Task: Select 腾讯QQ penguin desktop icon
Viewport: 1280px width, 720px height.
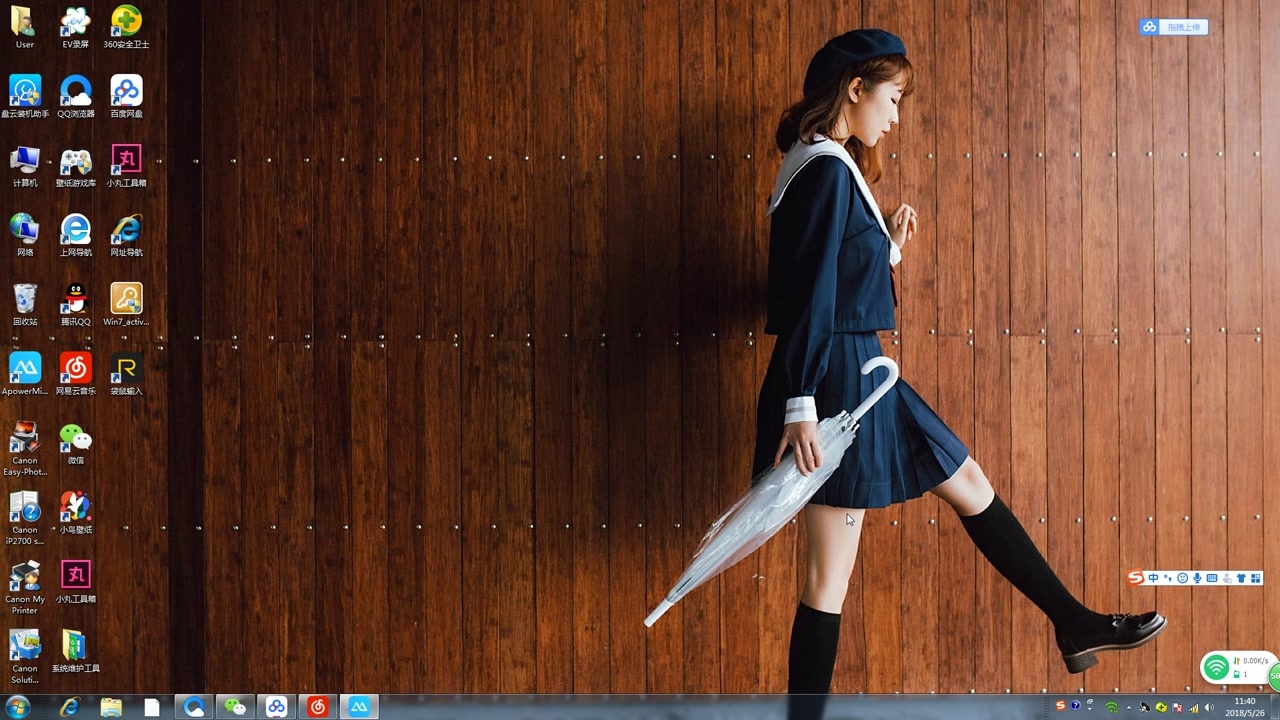Action: [x=75, y=304]
